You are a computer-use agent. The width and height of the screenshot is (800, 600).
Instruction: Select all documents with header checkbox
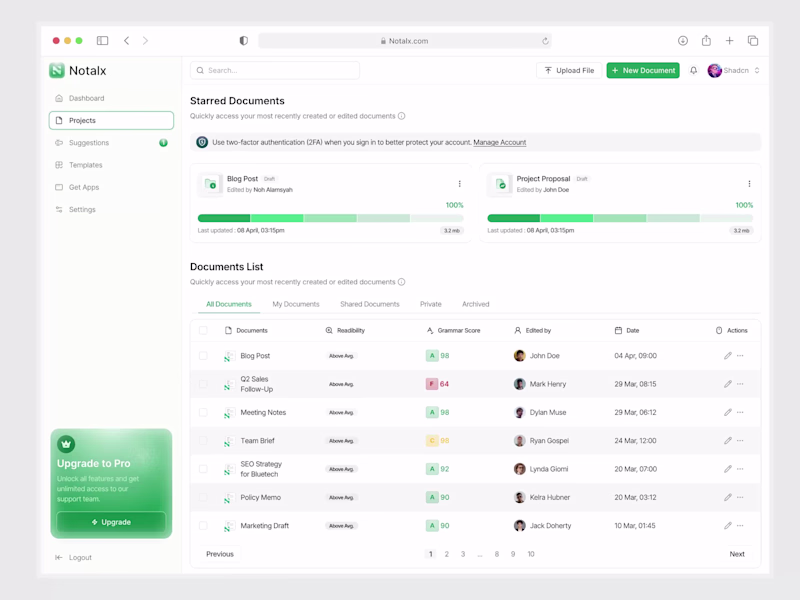(x=203, y=330)
